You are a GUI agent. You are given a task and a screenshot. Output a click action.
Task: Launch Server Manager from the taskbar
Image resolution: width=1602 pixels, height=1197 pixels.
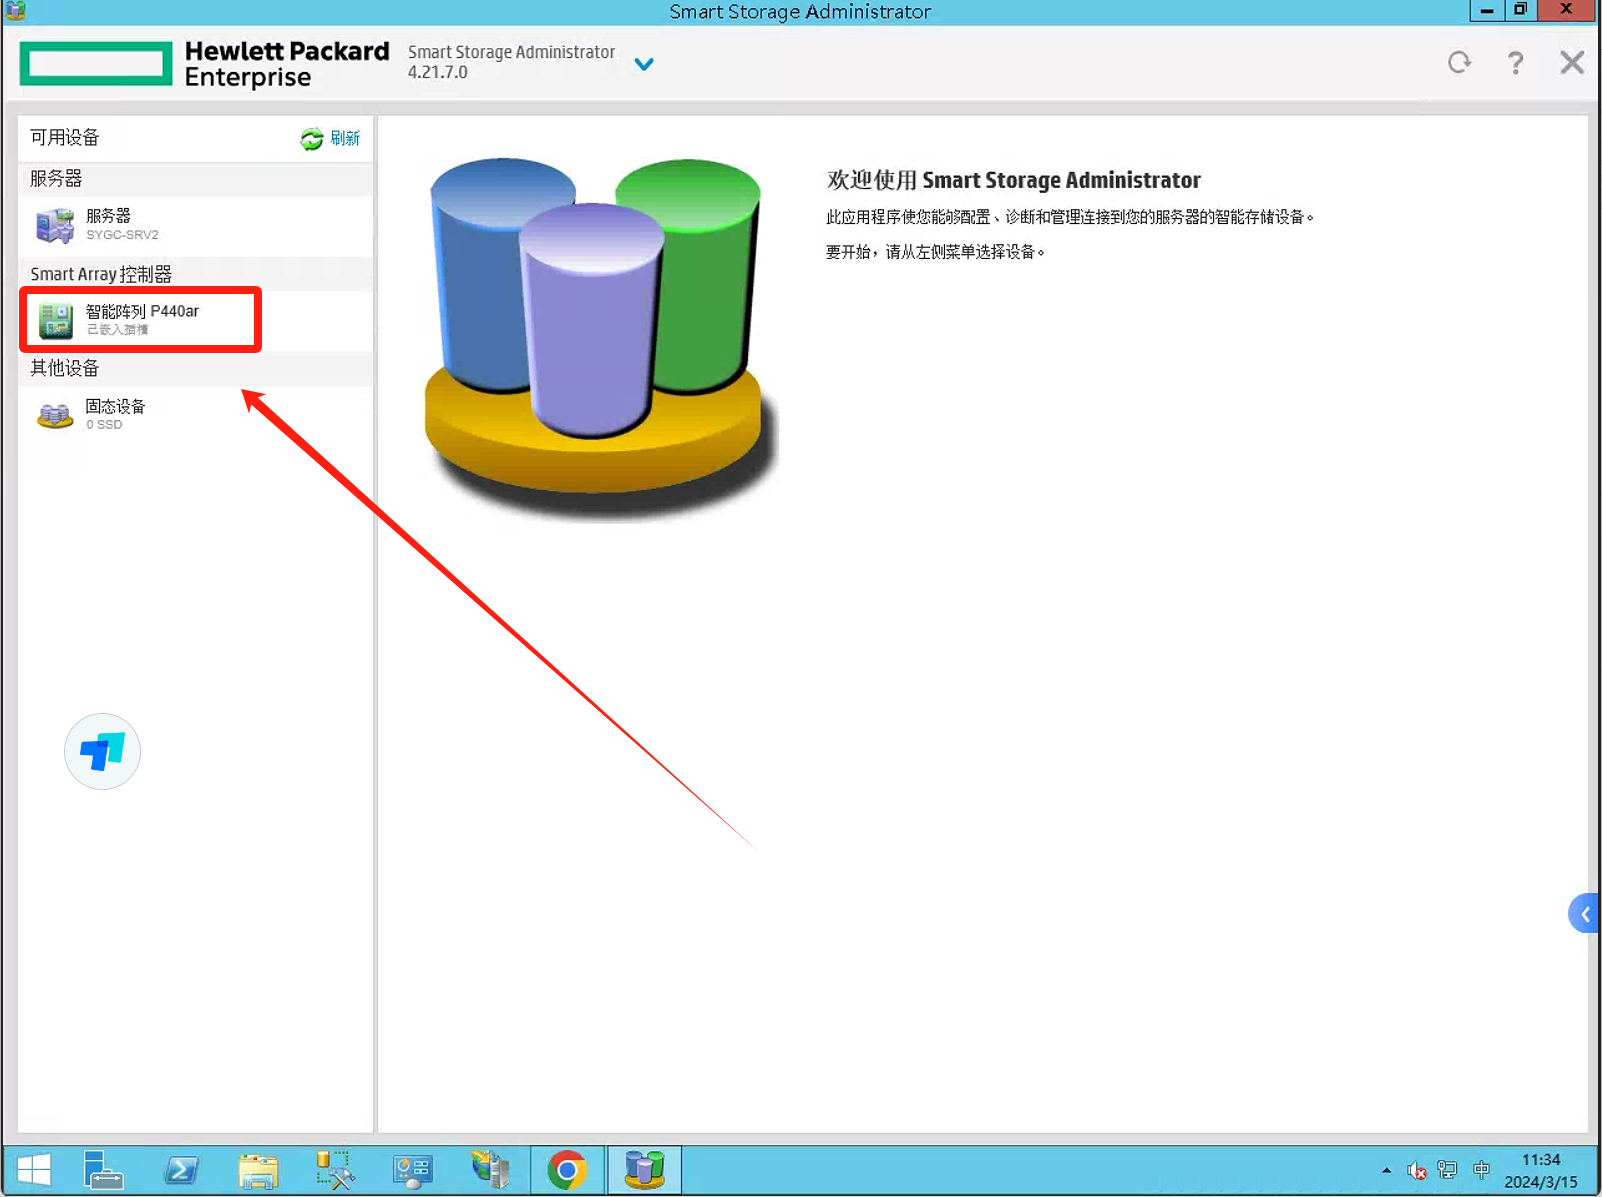(x=102, y=1170)
